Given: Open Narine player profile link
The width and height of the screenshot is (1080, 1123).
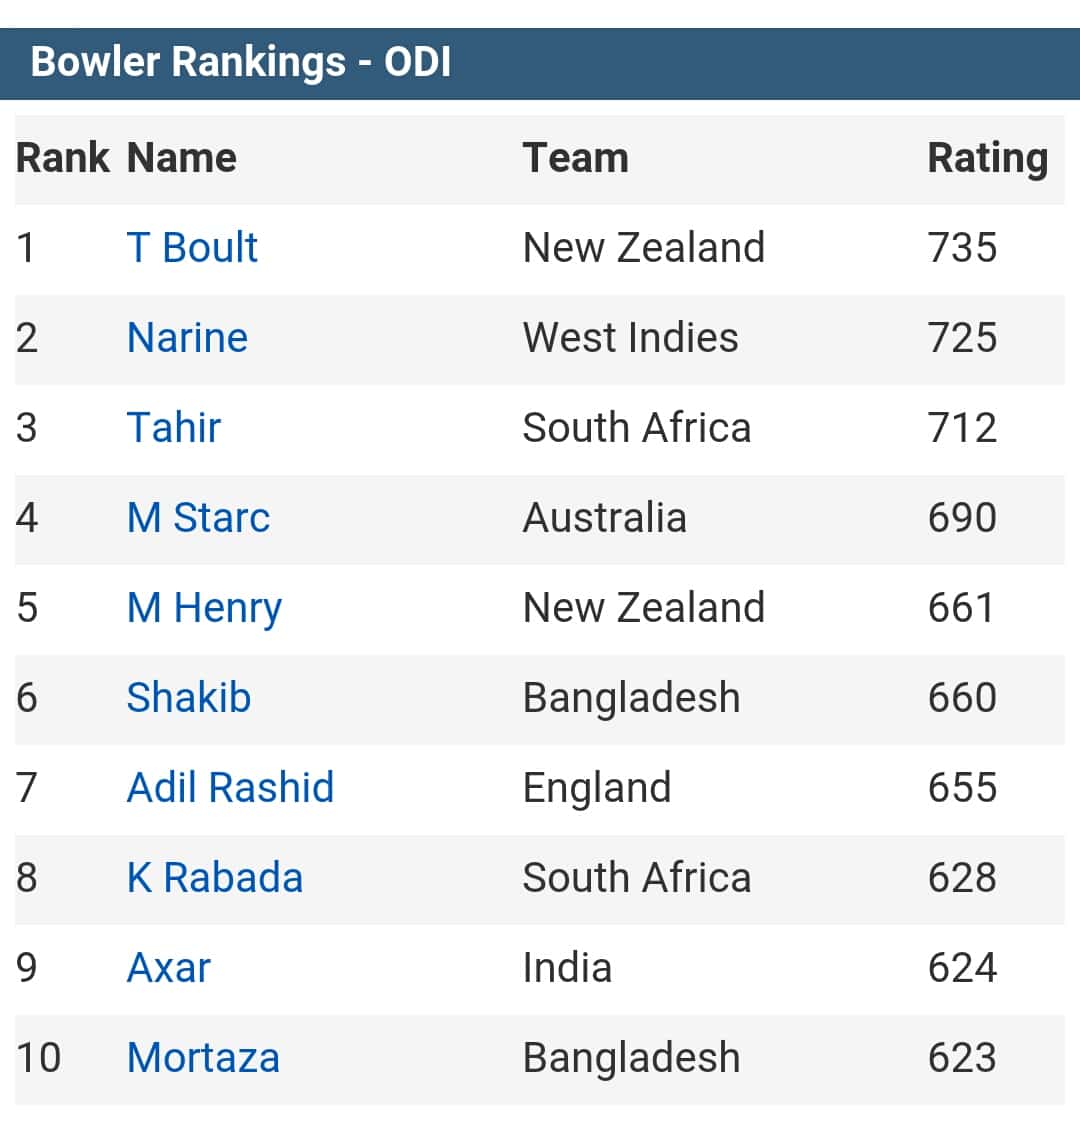Looking at the screenshot, I should click(x=188, y=338).
